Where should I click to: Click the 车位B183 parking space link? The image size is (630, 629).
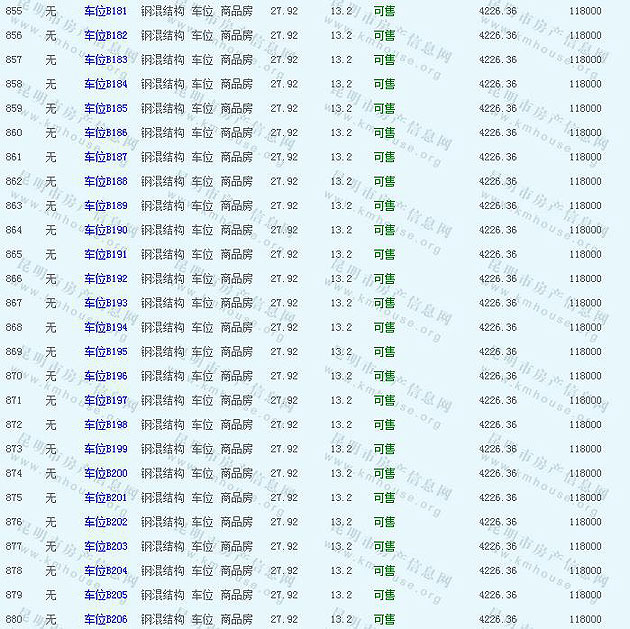[106, 60]
